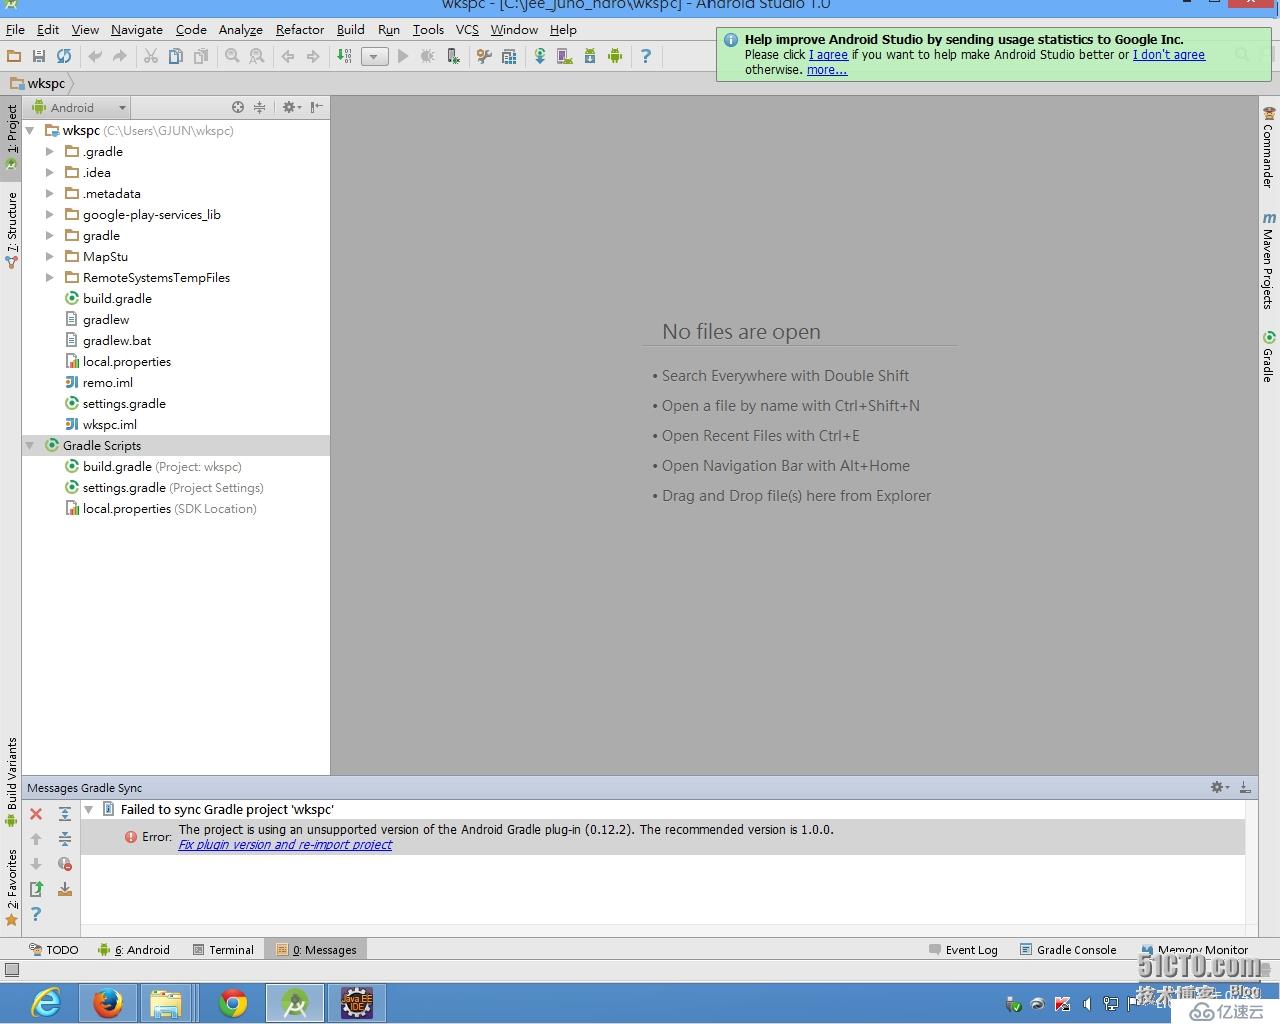
Task: Switch to the TODO tool window tab
Action: click(x=54, y=950)
